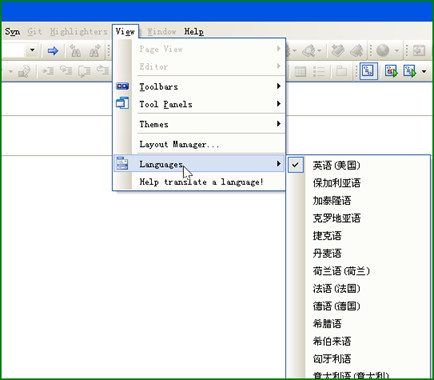Open the dropdown arrow after the magnifier icon

point(319,51)
